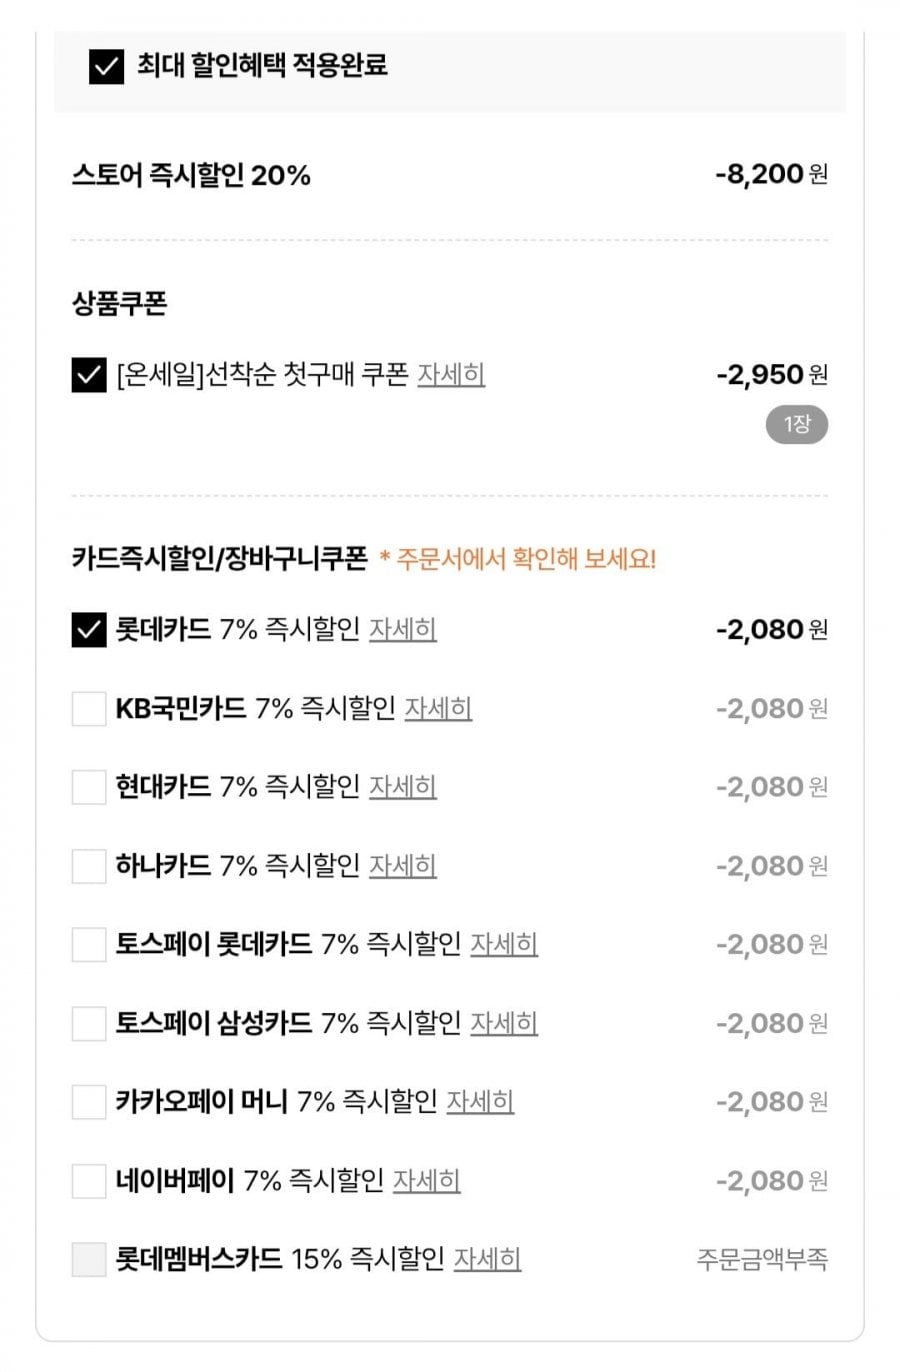Open 자세히 details for 롯데카드 discount

tap(403, 630)
